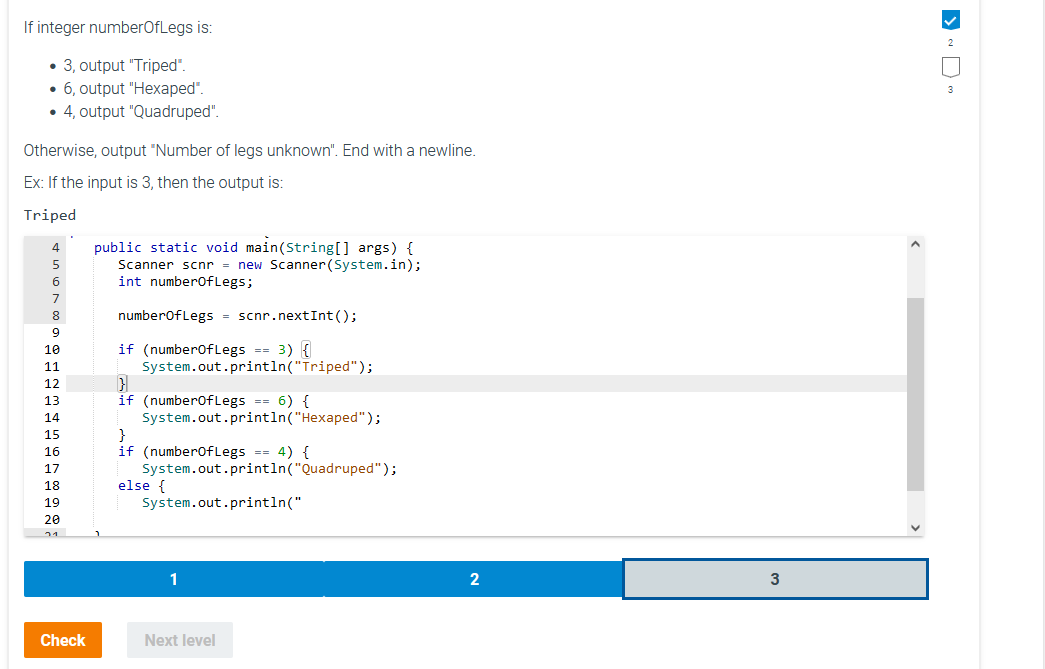Click the scroll-down arrow in the code editor
Viewport: 1045px width, 669px height.
pyautogui.click(x=914, y=527)
